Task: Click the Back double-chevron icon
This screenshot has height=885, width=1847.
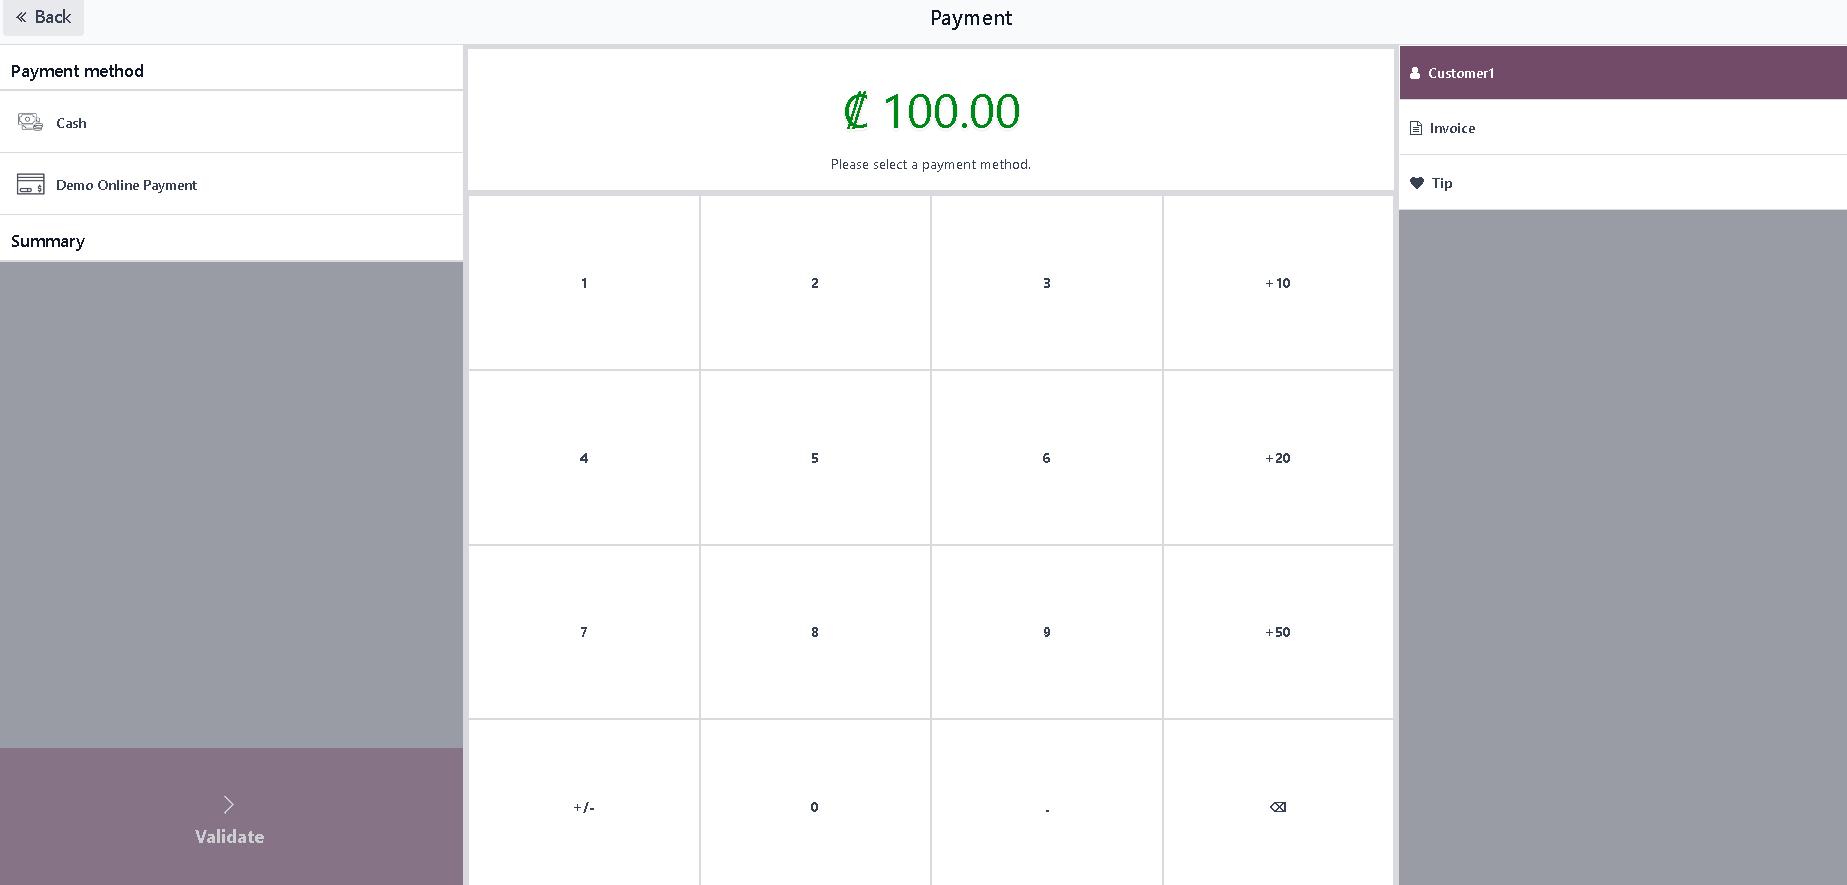Action: (21, 17)
